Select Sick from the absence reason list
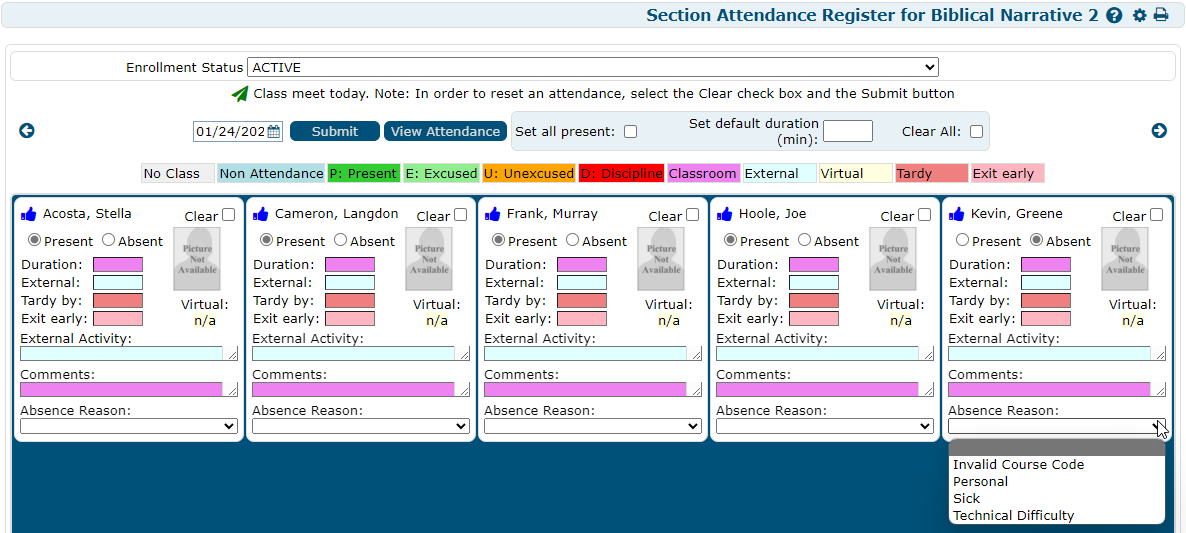Viewport: 1186px width, 533px height. tap(967, 499)
